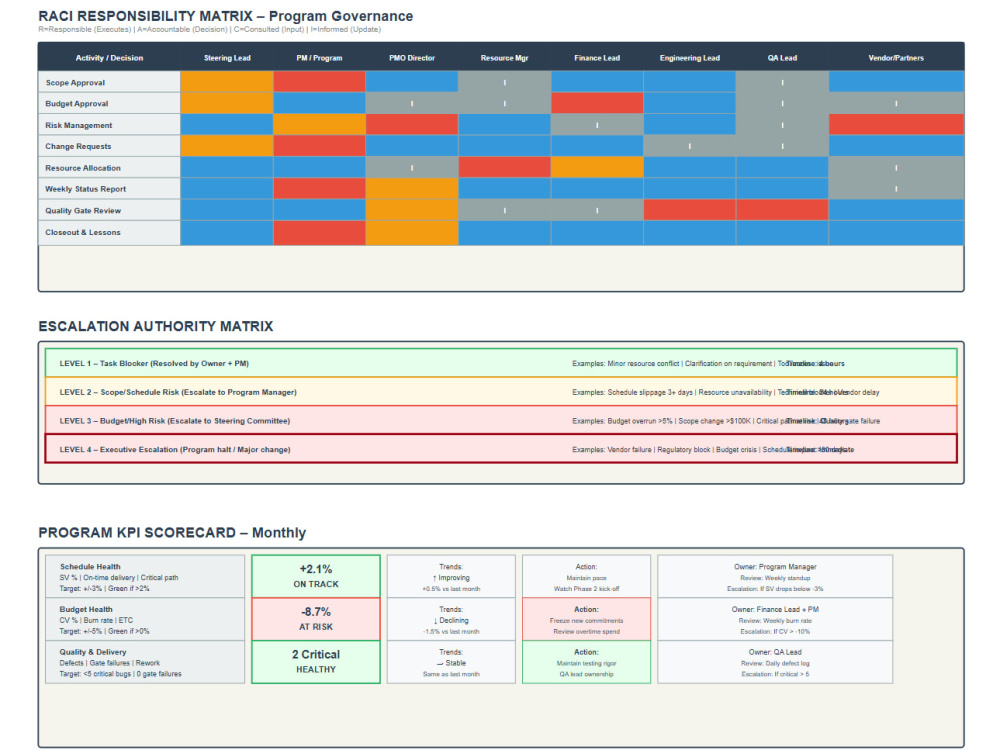Click Owner: Finance Lead + PM cell
Viewport: 1000px width, 750px height.
coord(775,619)
